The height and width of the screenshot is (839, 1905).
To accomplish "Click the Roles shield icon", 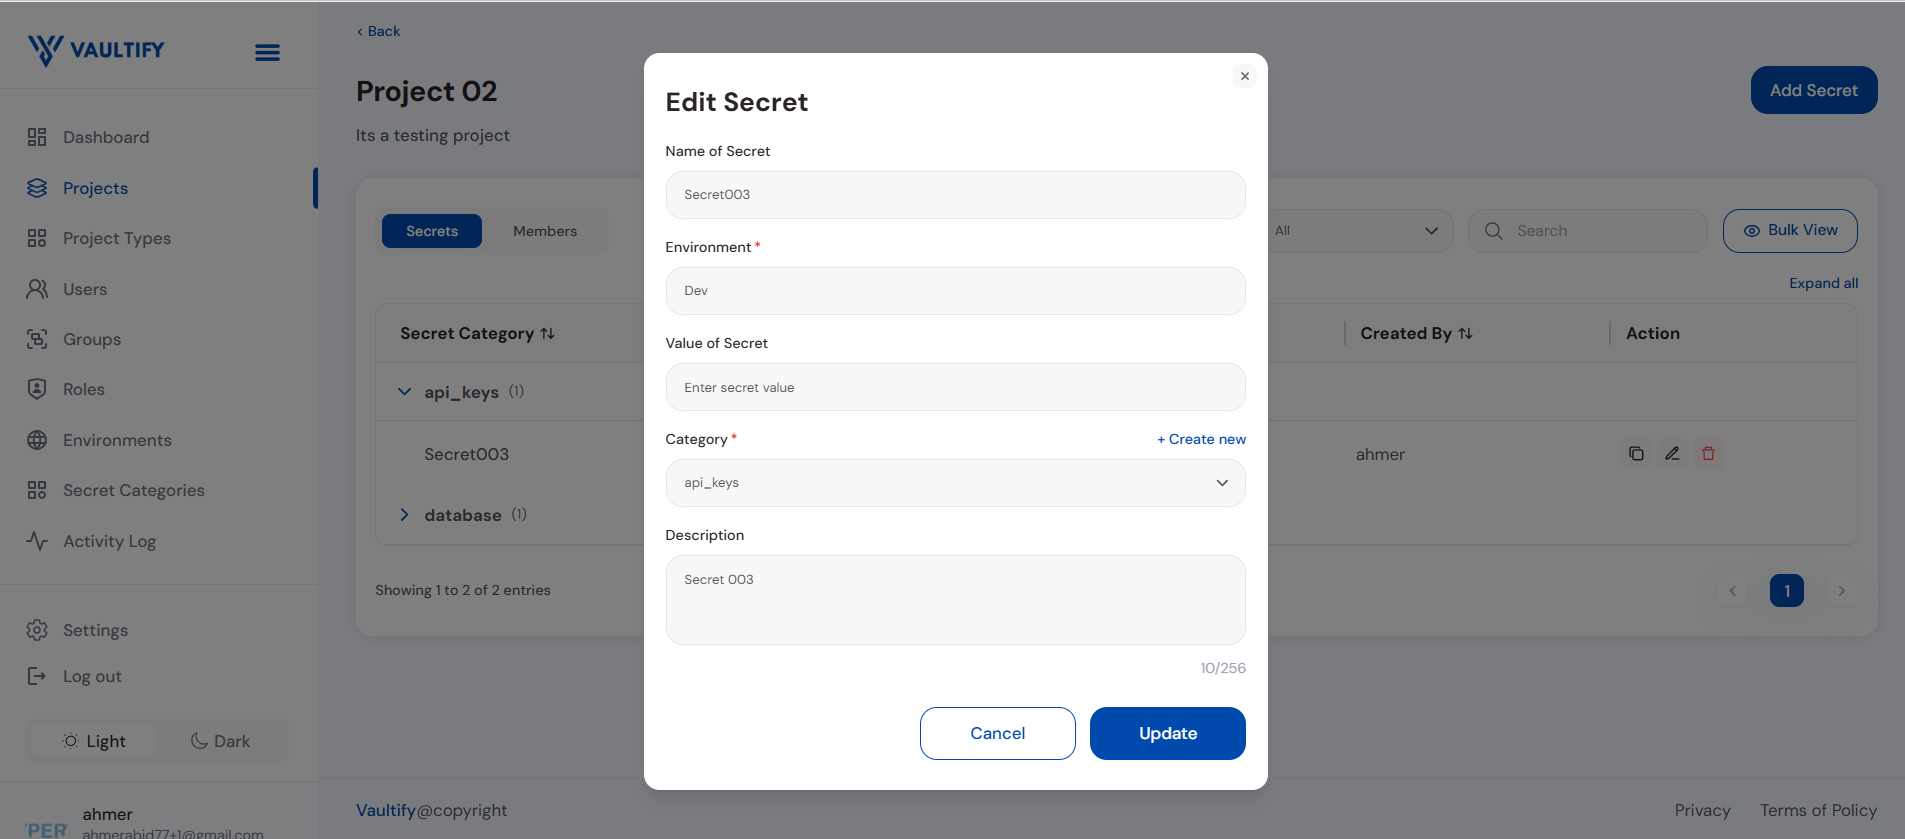I will click(37, 389).
